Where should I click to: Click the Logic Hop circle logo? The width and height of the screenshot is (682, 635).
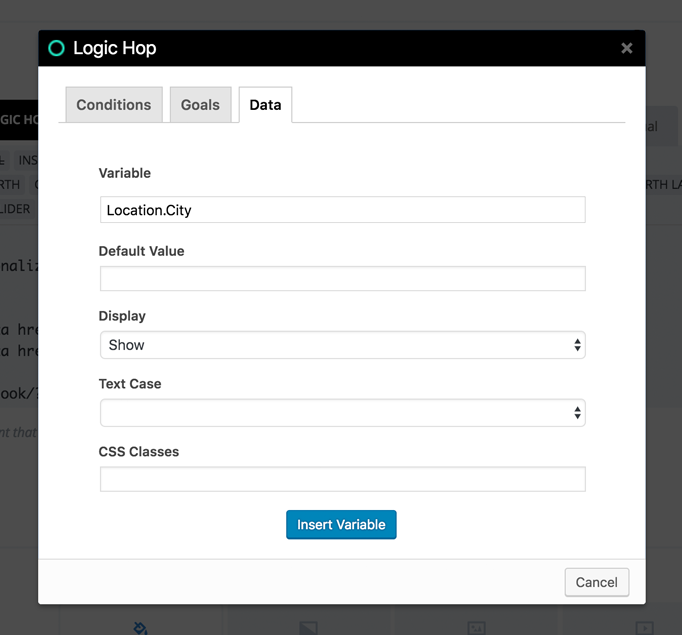(57, 48)
